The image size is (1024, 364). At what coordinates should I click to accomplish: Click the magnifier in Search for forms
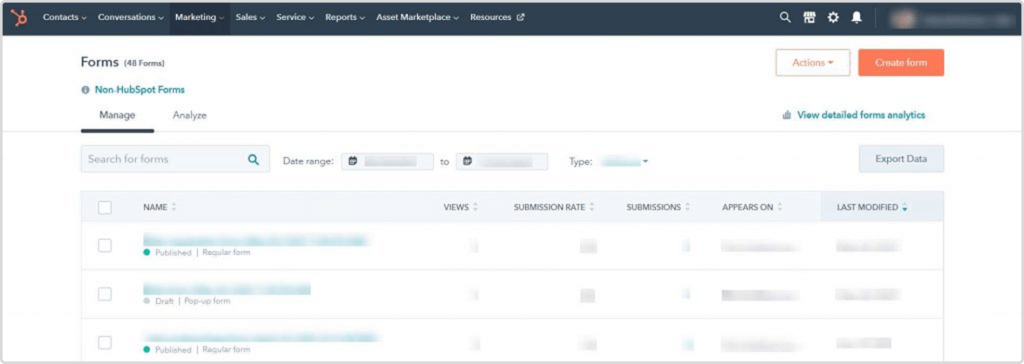point(253,159)
